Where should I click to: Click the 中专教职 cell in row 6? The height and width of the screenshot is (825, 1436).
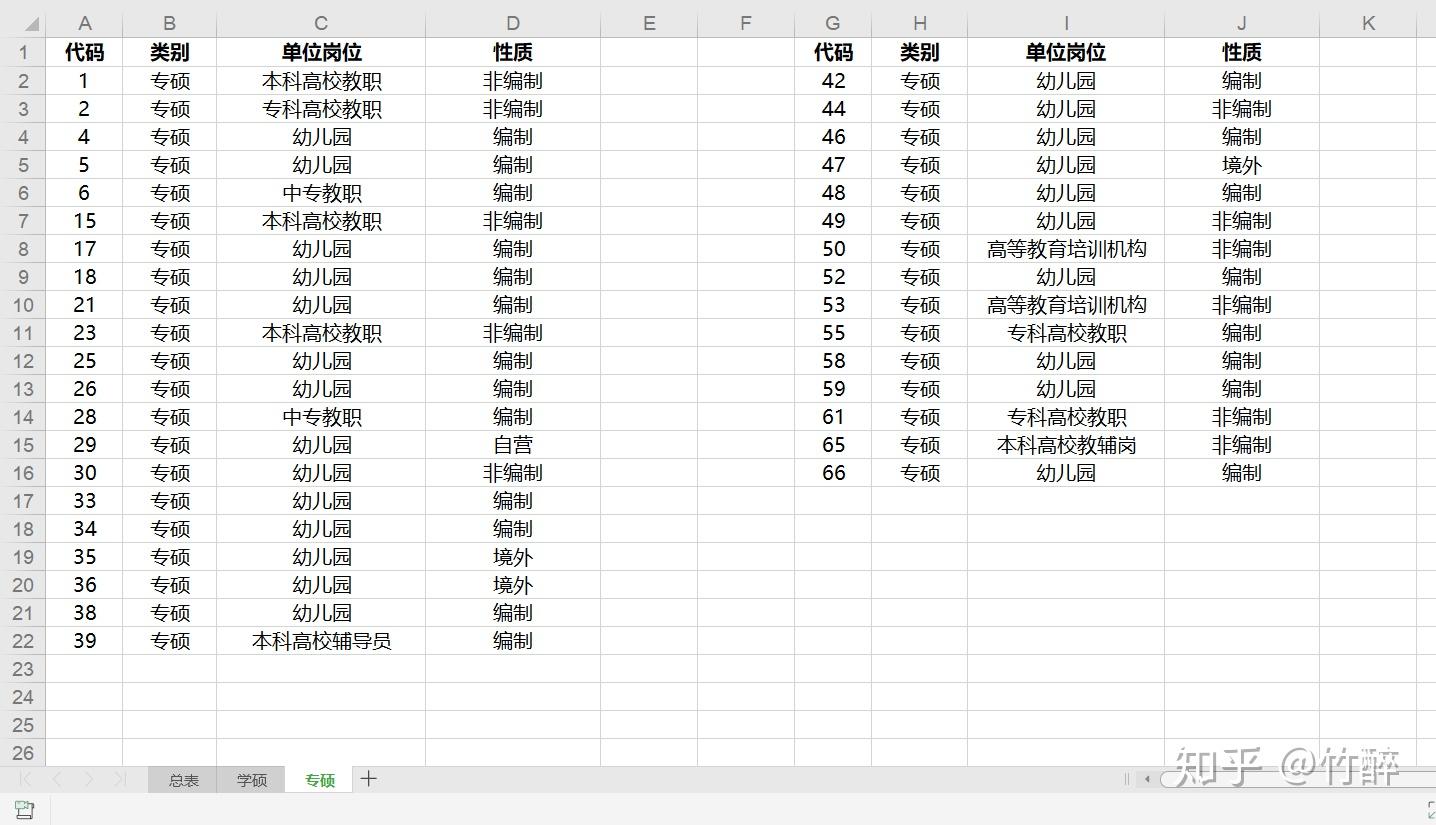point(321,193)
